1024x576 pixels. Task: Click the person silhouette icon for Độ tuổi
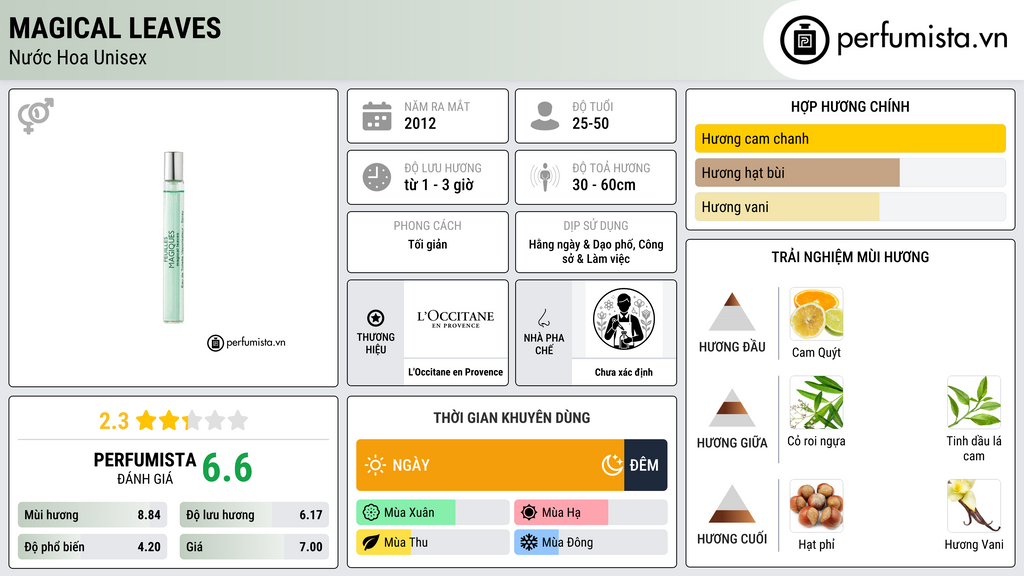pos(545,116)
